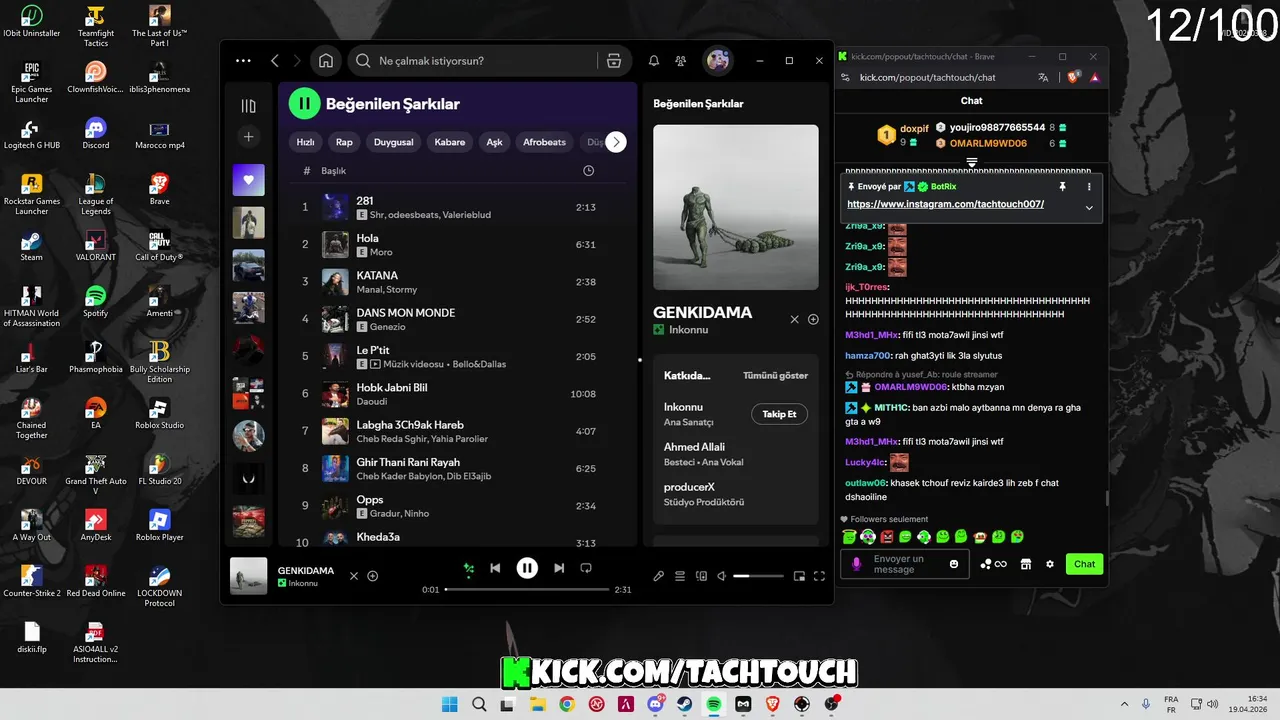Show more filter chips with arrow
The width and height of the screenshot is (1280, 720).
coord(616,142)
